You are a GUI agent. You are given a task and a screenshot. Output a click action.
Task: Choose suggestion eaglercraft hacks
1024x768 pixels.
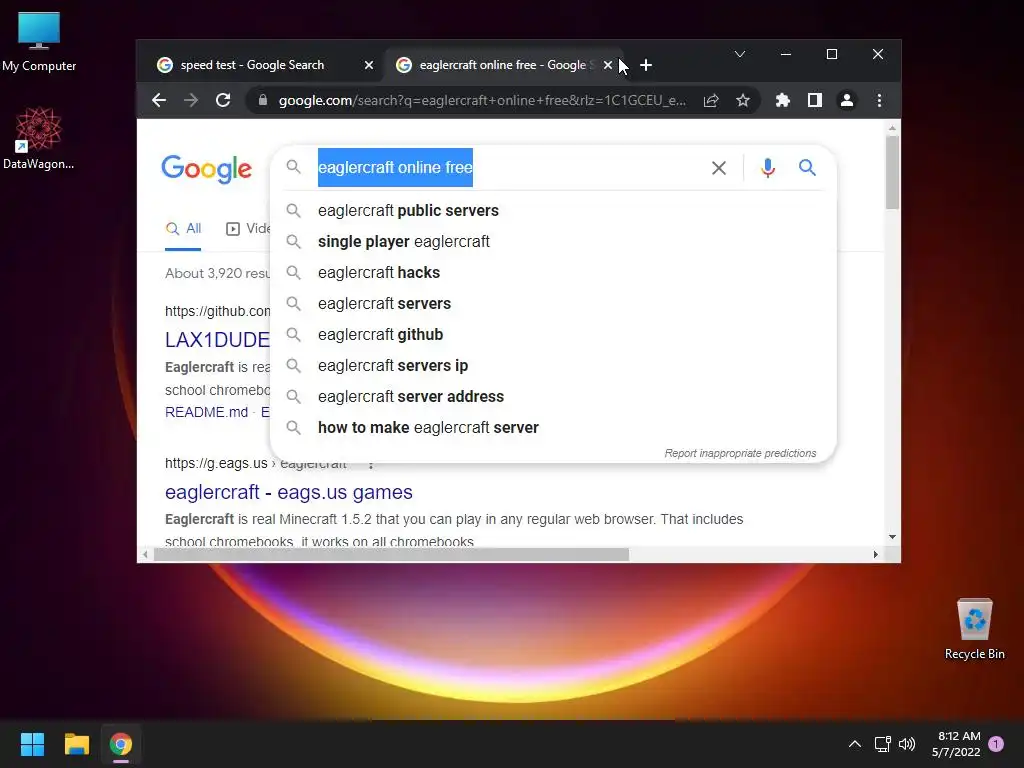tap(552, 272)
